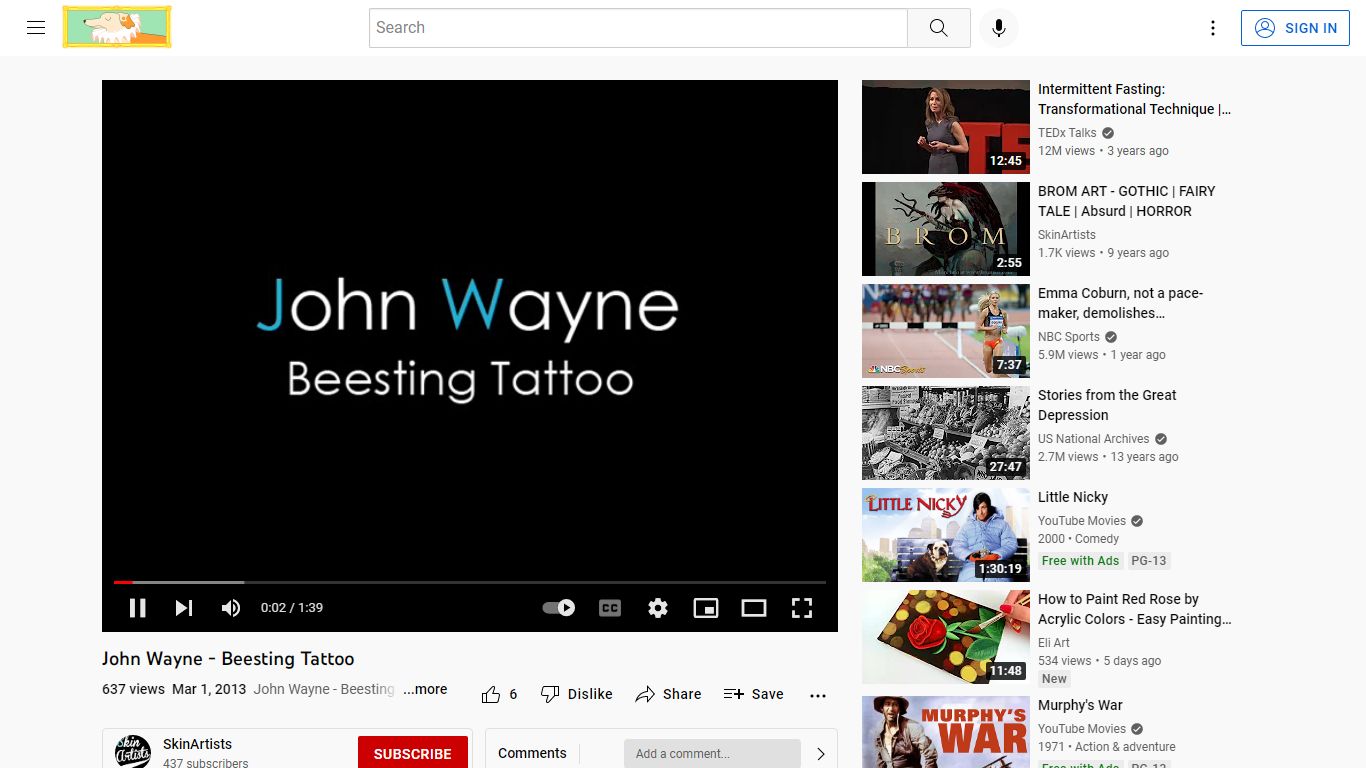Screen dimensions: 1366x768
Task: Click the video title 'John Wayne - Beesting Tattoo'
Action: point(228,659)
